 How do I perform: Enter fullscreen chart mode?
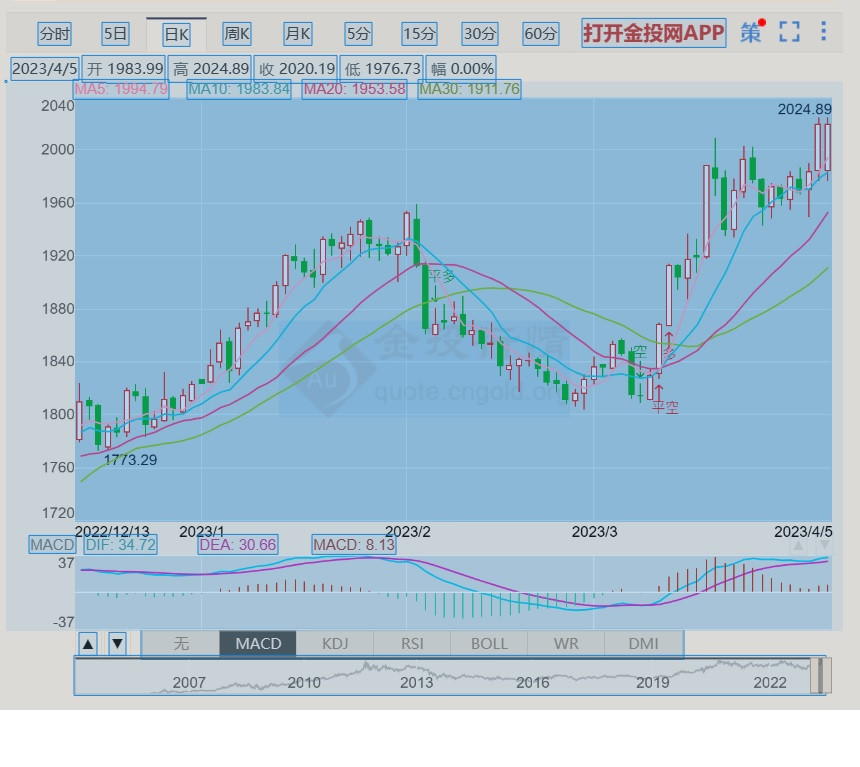tap(789, 32)
